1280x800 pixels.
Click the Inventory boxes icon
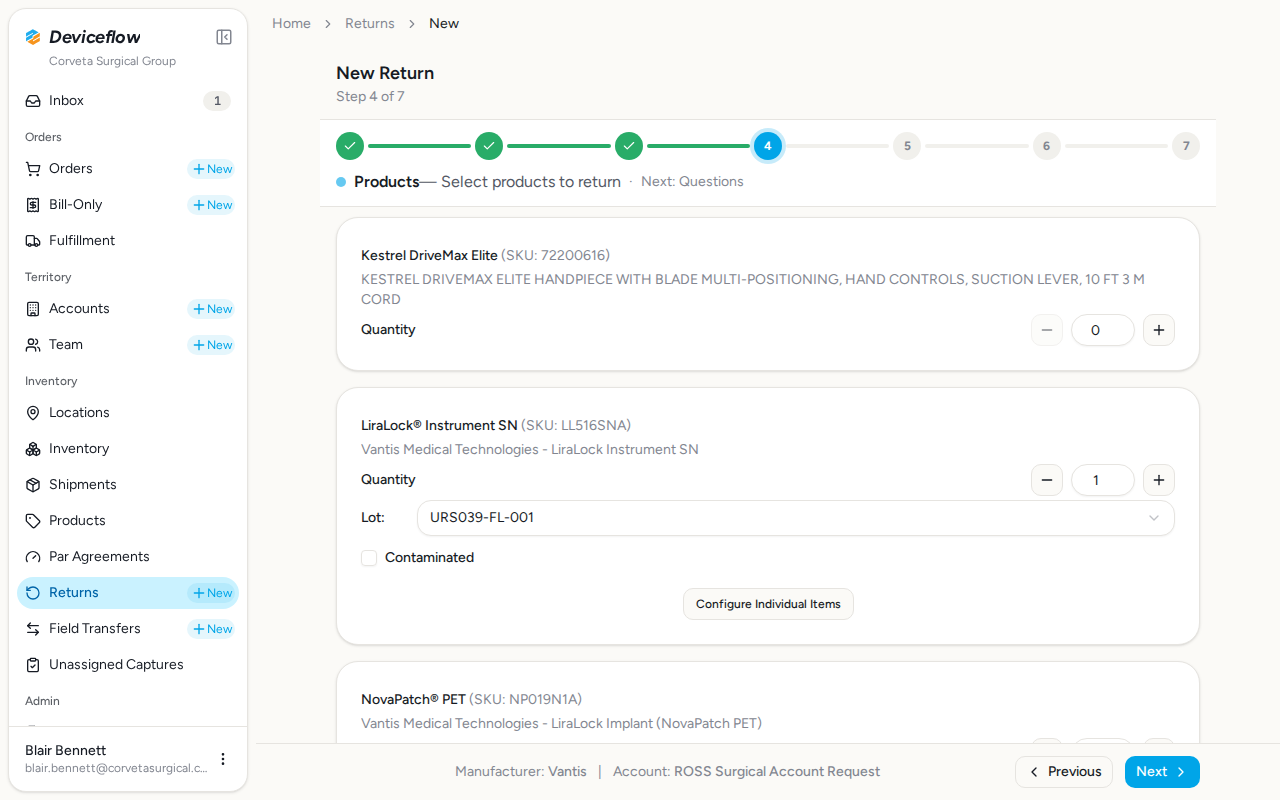[x=33, y=449]
